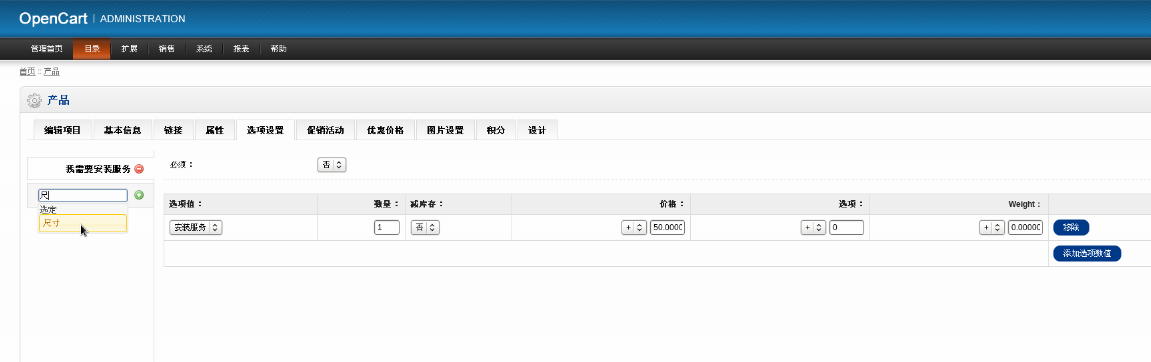Click the 选定 text in the suggestion list
Screen dimensions: 1151x362
coord(48,209)
